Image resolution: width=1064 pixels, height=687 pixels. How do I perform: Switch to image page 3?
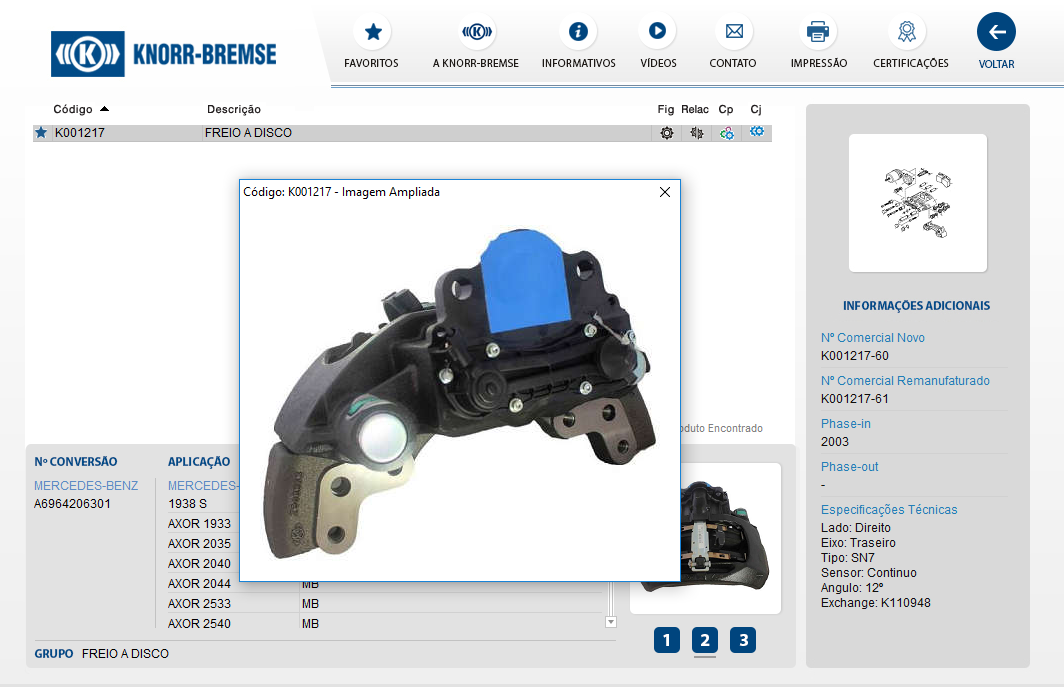(x=743, y=640)
